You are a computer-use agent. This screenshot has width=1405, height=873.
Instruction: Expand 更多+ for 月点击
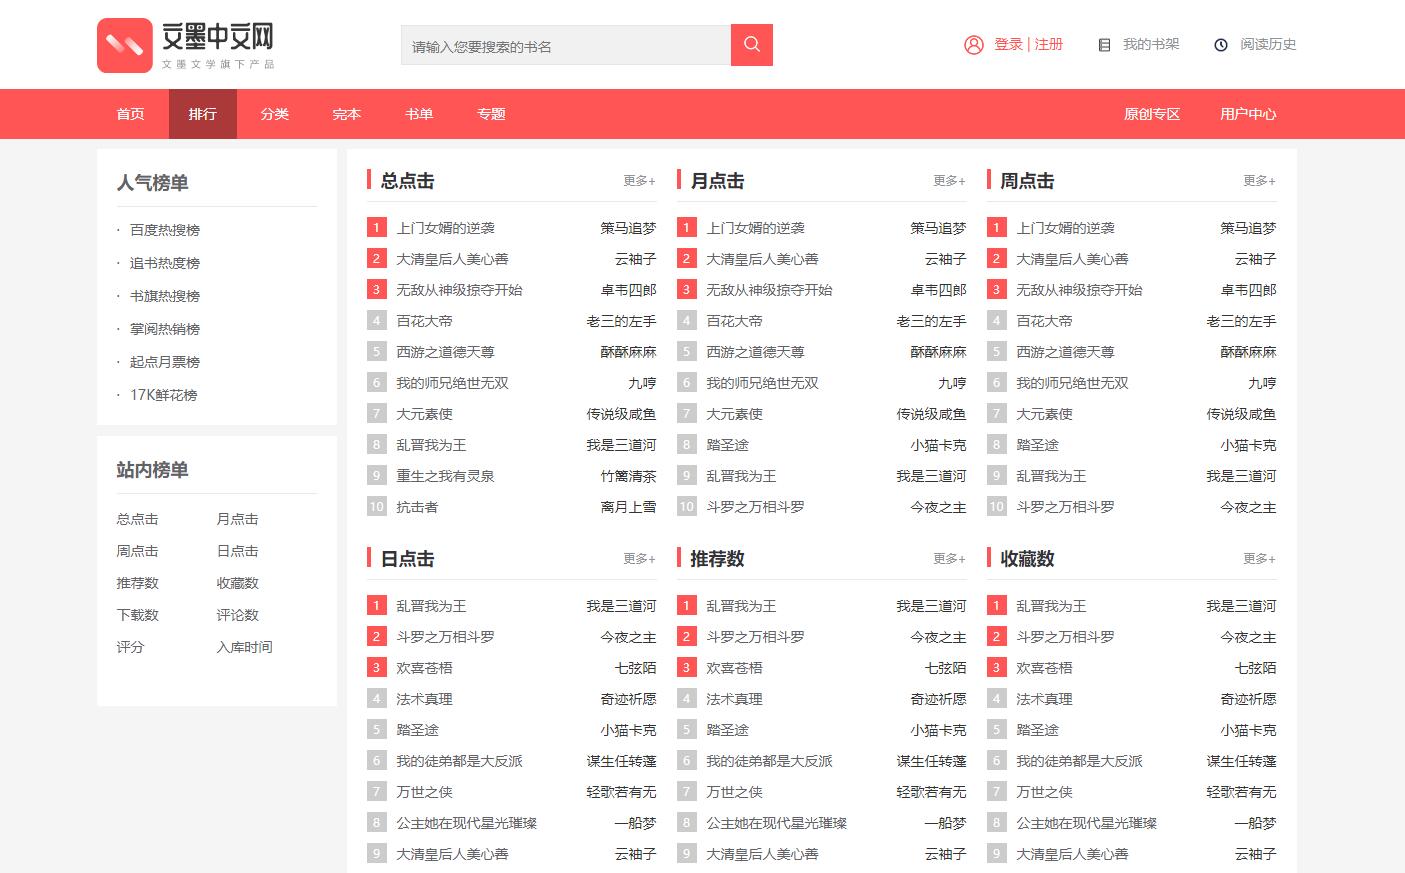(x=950, y=181)
